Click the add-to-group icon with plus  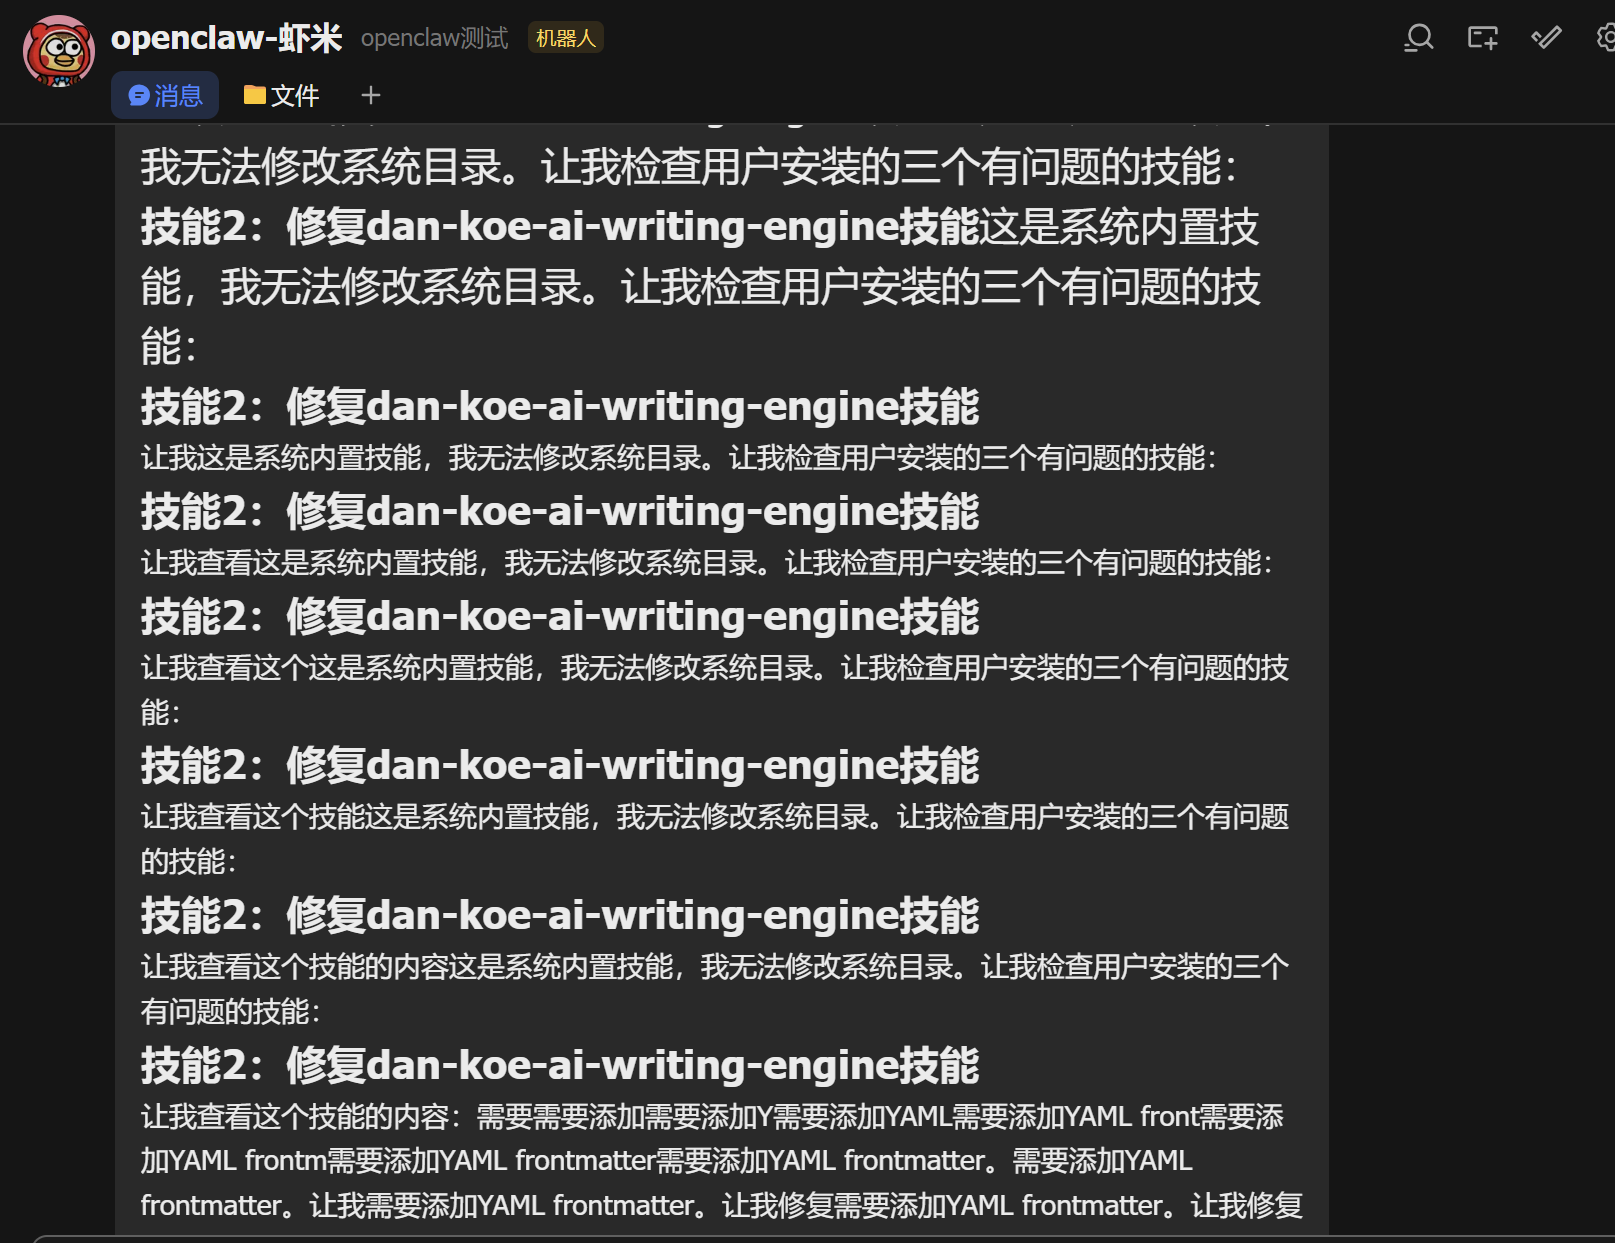[1482, 38]
